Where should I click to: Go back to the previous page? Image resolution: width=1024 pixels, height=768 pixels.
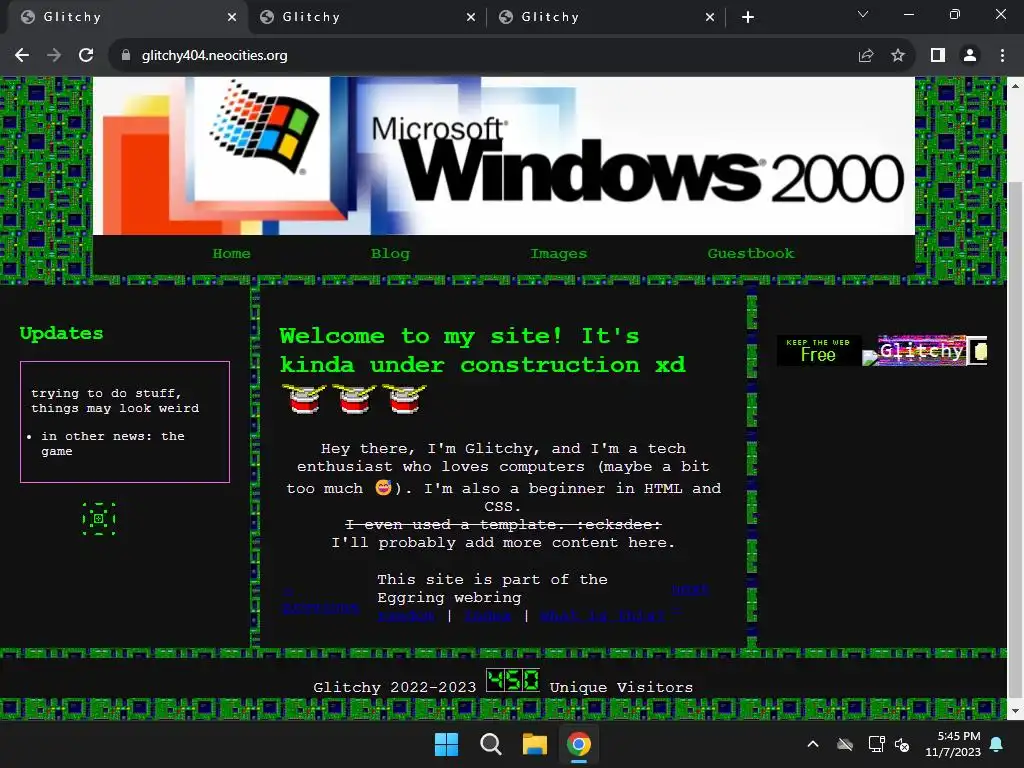(22, 56)
